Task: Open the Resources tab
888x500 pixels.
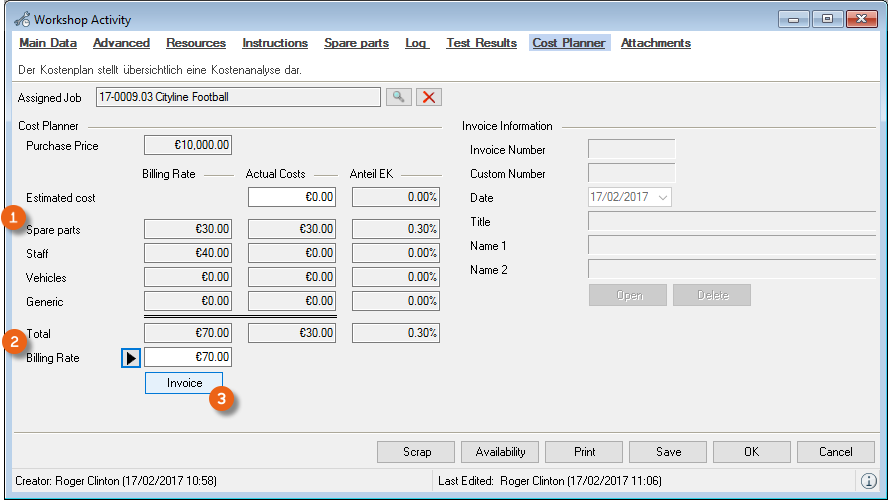Action: tap(196, 43)
